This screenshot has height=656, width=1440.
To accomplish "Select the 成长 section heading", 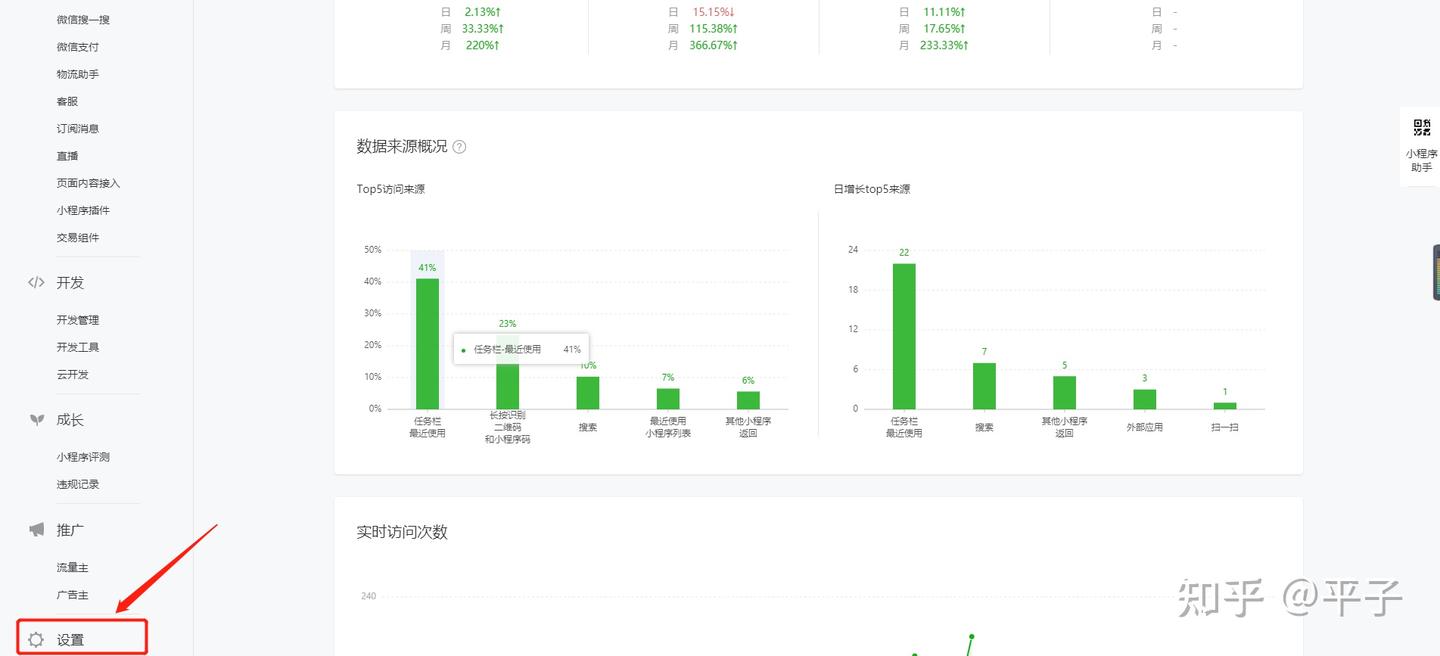I will (x=70, y=420).
